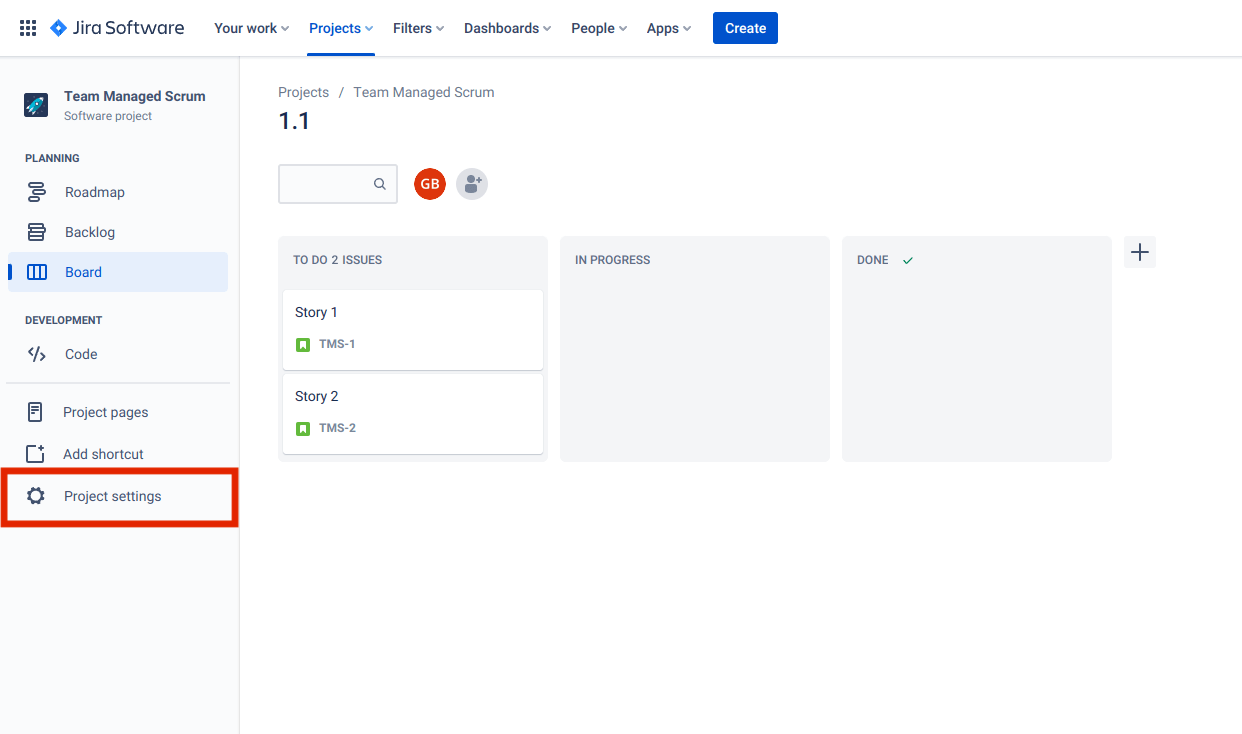1242x734 pixels.
Task: Expand the Your work dropdown
Action: tap(250, 28)
